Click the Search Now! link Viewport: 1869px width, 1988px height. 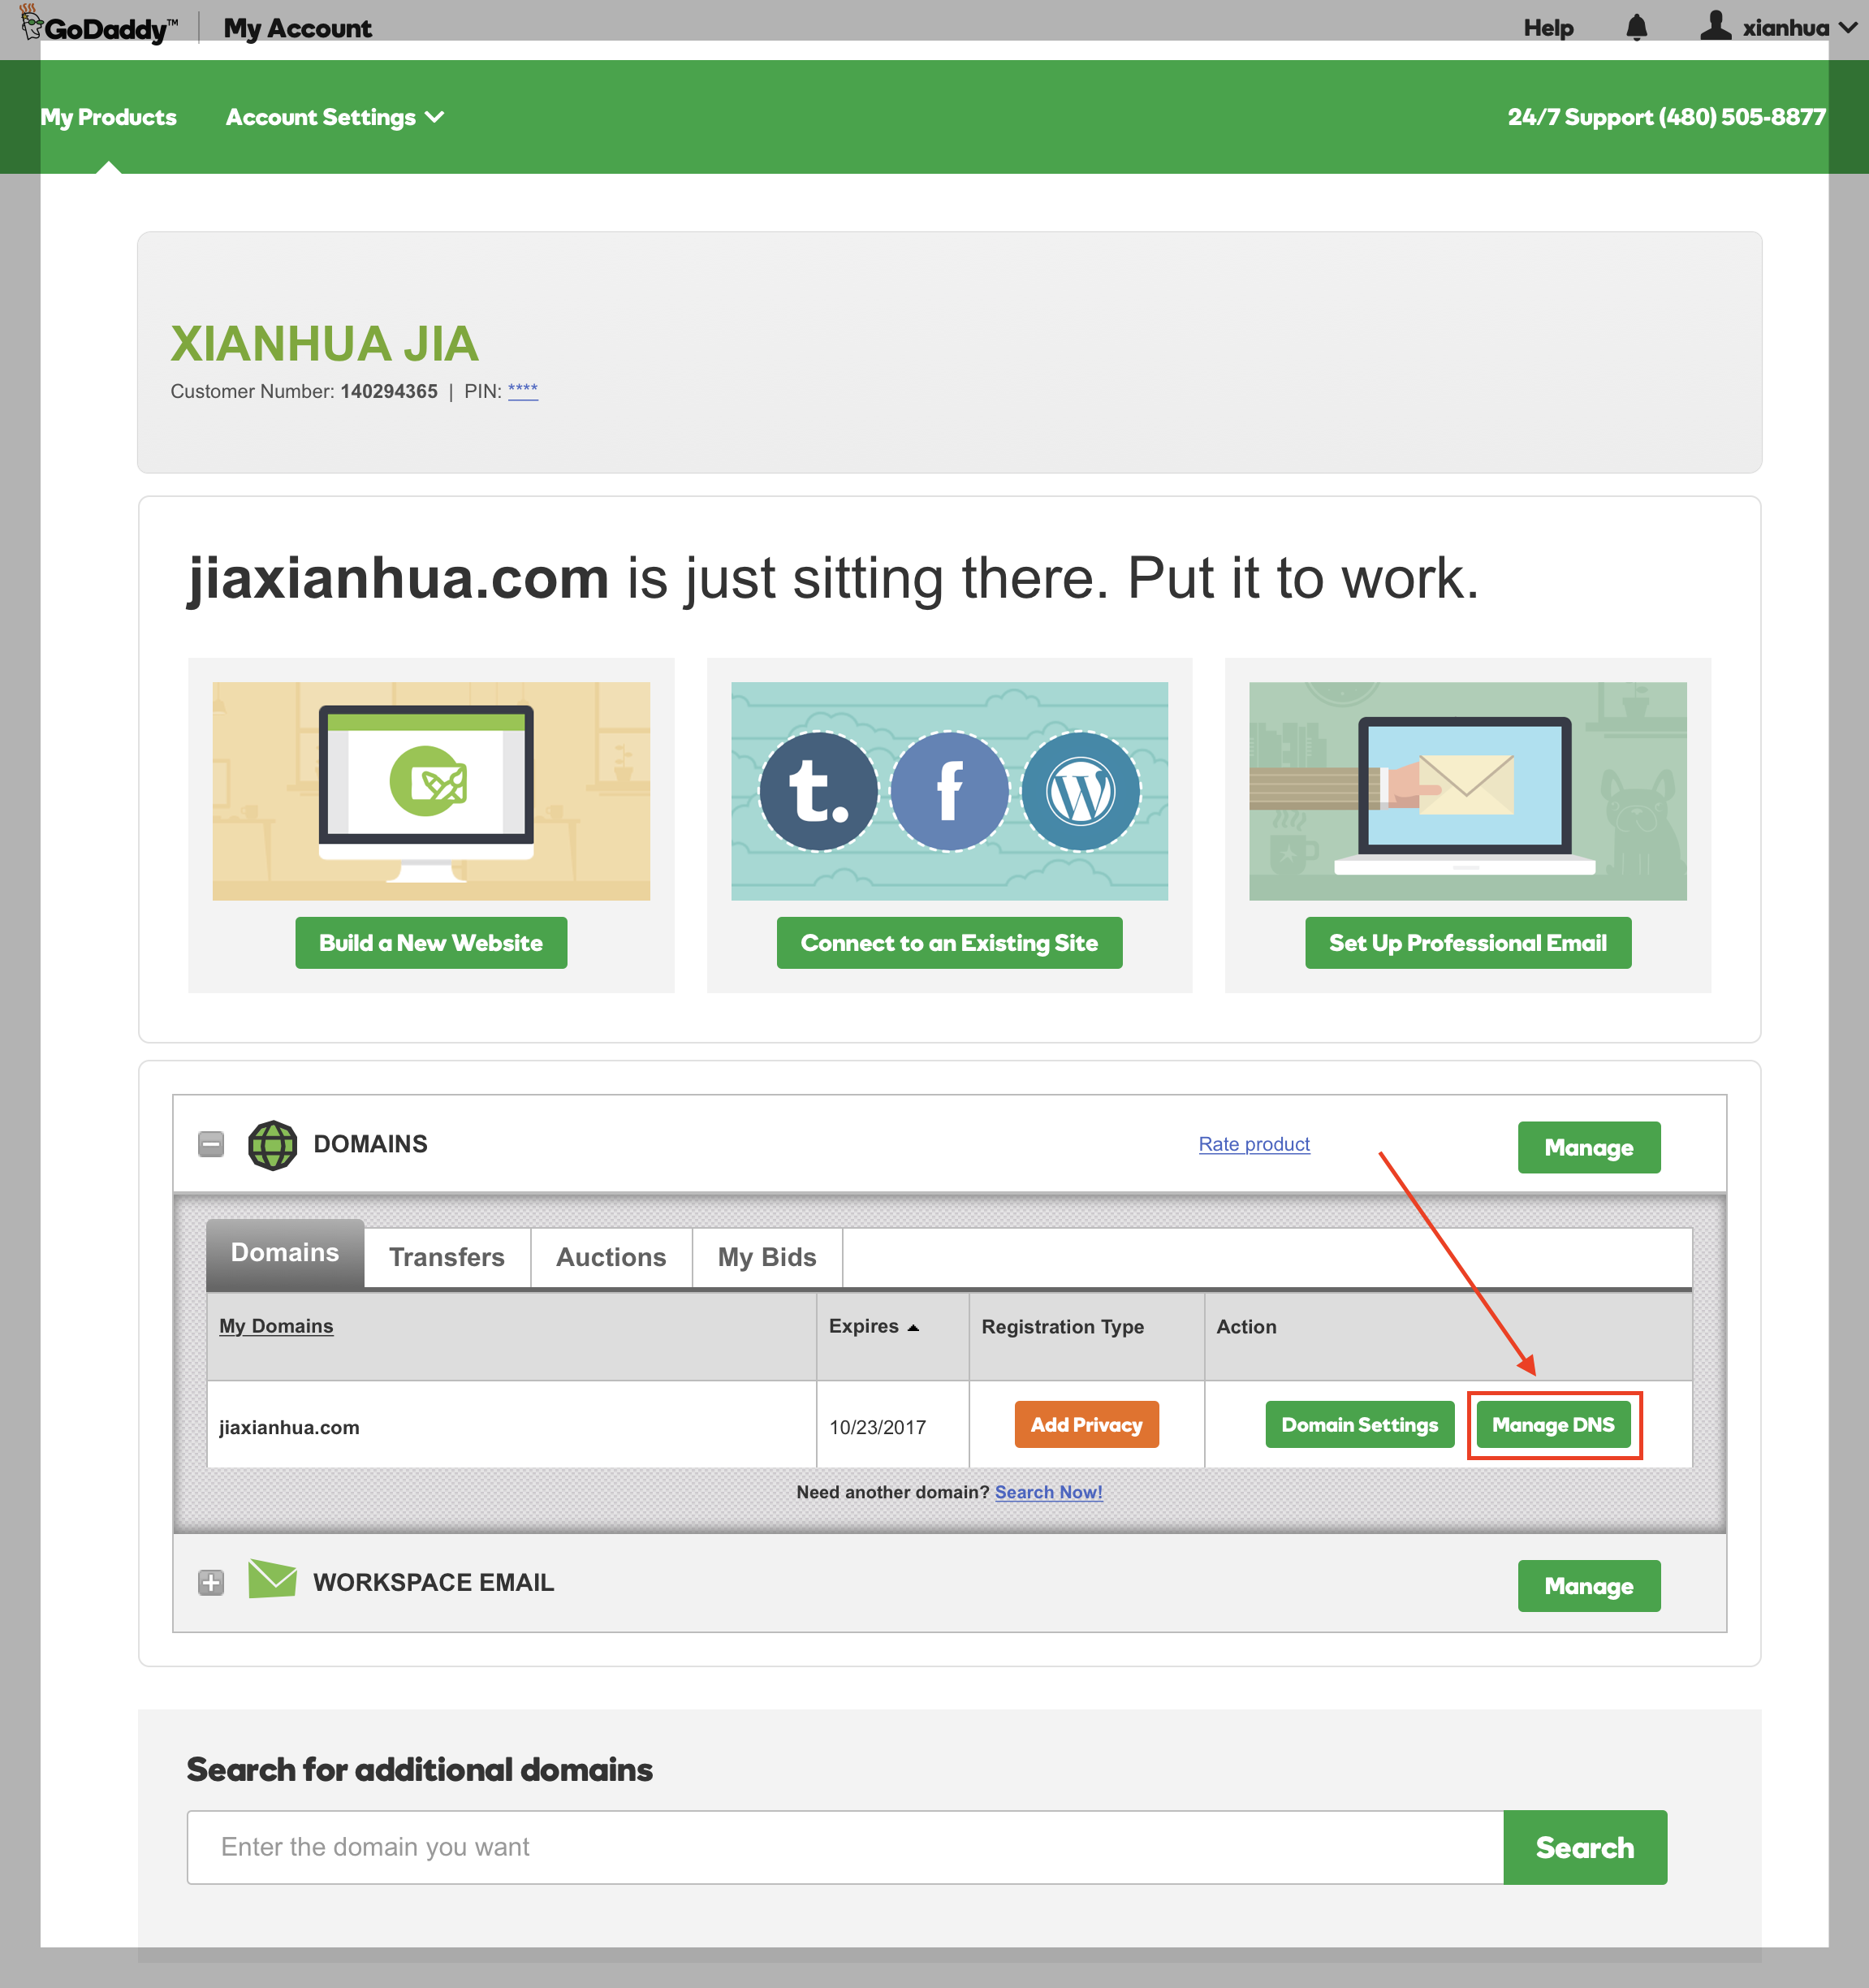(x=1048, y=1492)
